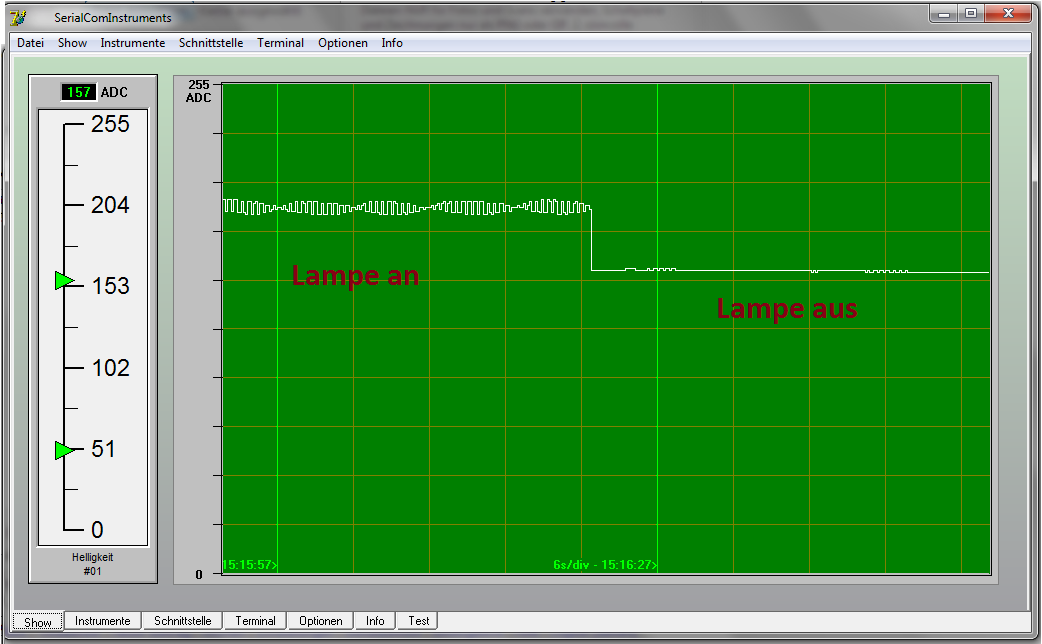The height and width of the screenshot is (644, 1042).
Task: Switch to the Schnittstelle tab at bottom
Action: coord(183,621)
